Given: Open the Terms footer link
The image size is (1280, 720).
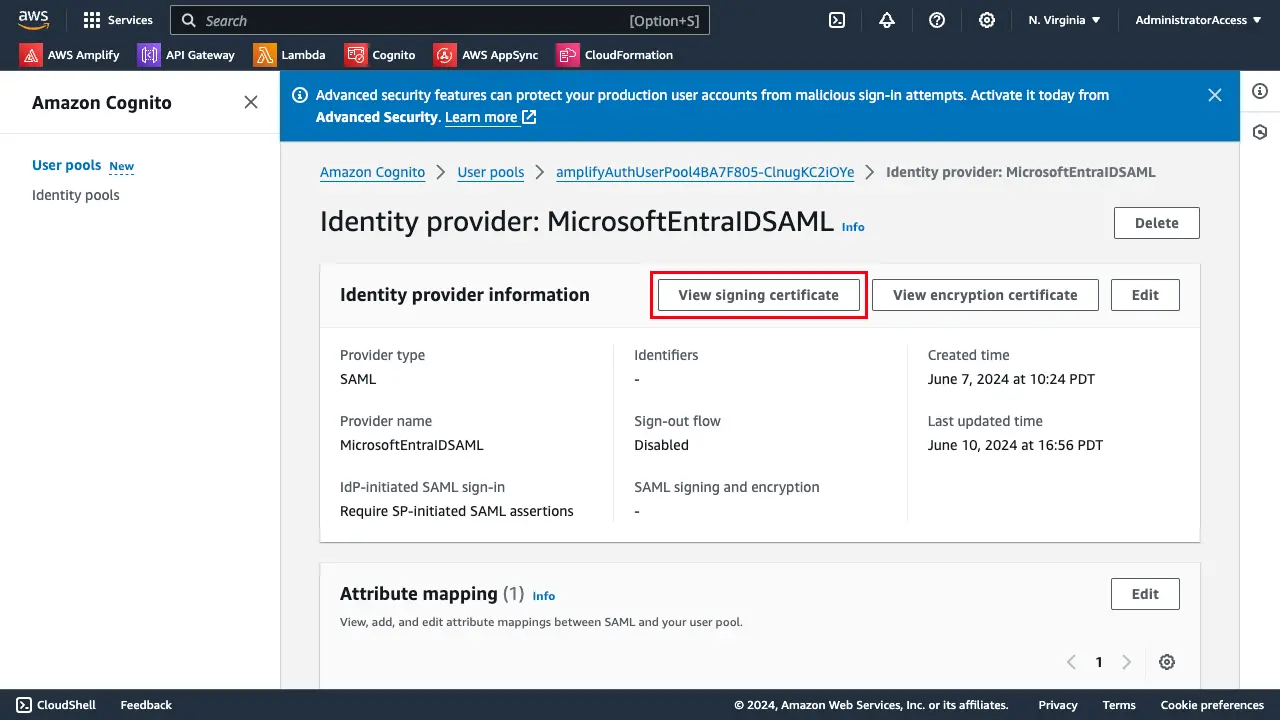Looking at the screenshot, I should (x=1119, y=705).
